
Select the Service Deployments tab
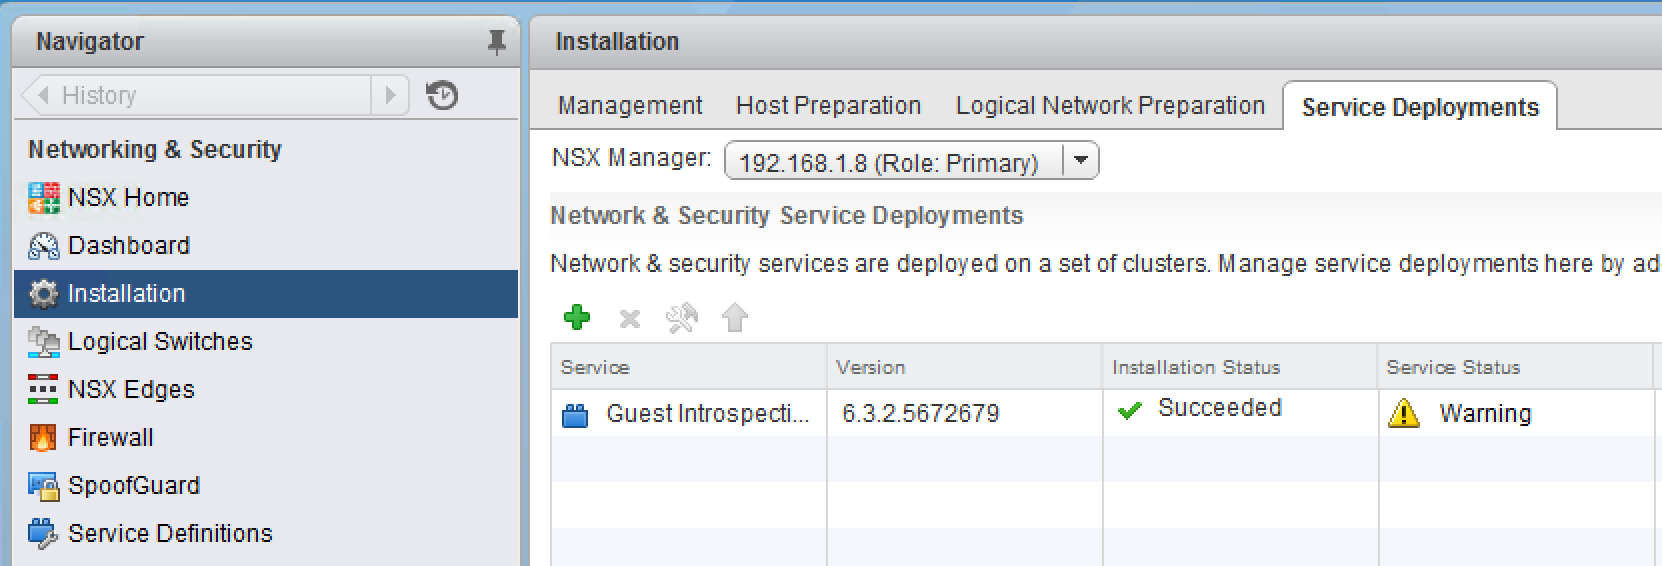(x=1420, y=107)
